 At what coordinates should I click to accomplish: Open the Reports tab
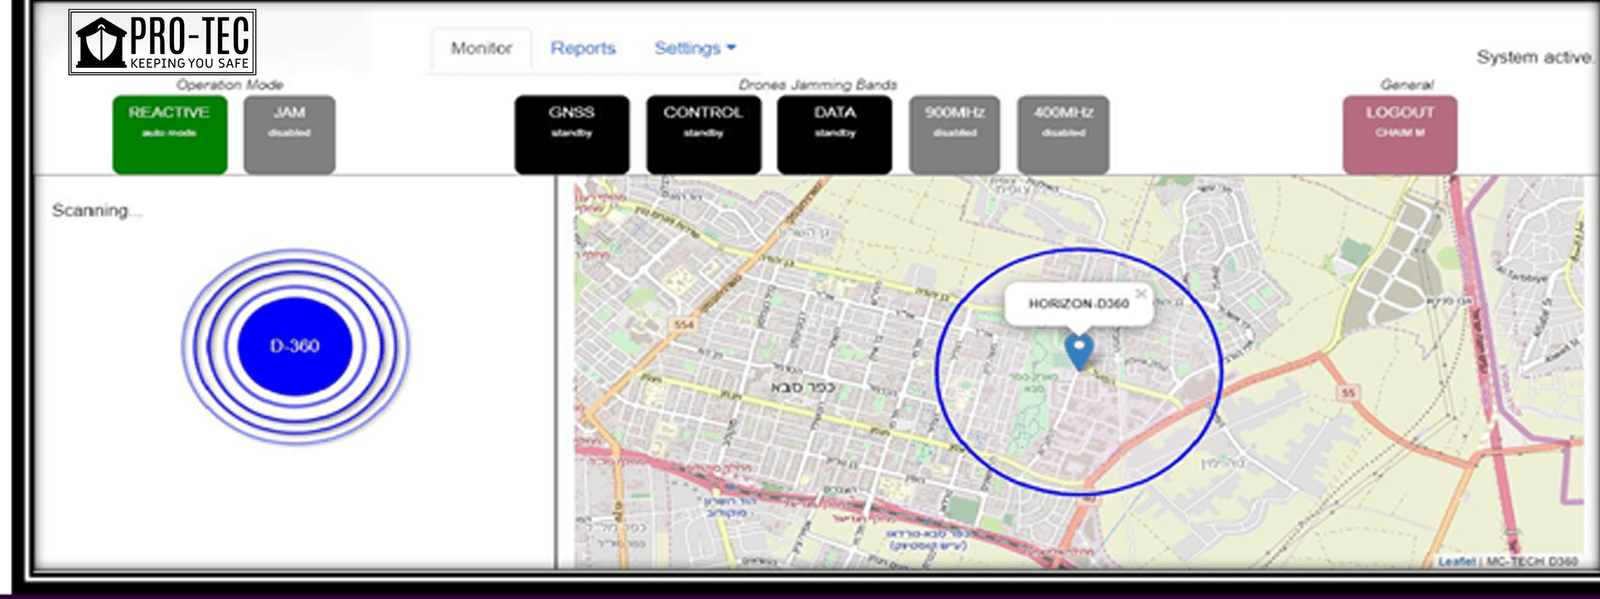click(x=583, y=48)
